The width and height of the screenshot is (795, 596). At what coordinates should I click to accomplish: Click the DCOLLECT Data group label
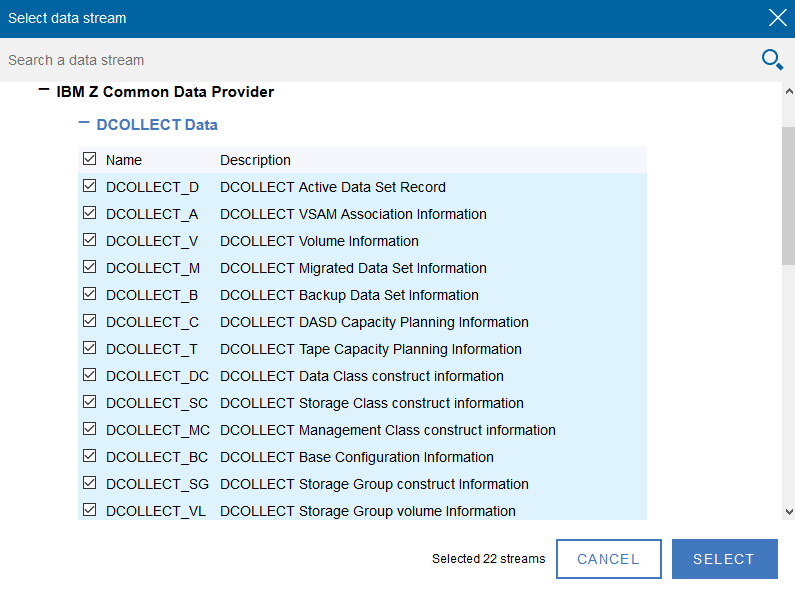(x=157, y=125)
